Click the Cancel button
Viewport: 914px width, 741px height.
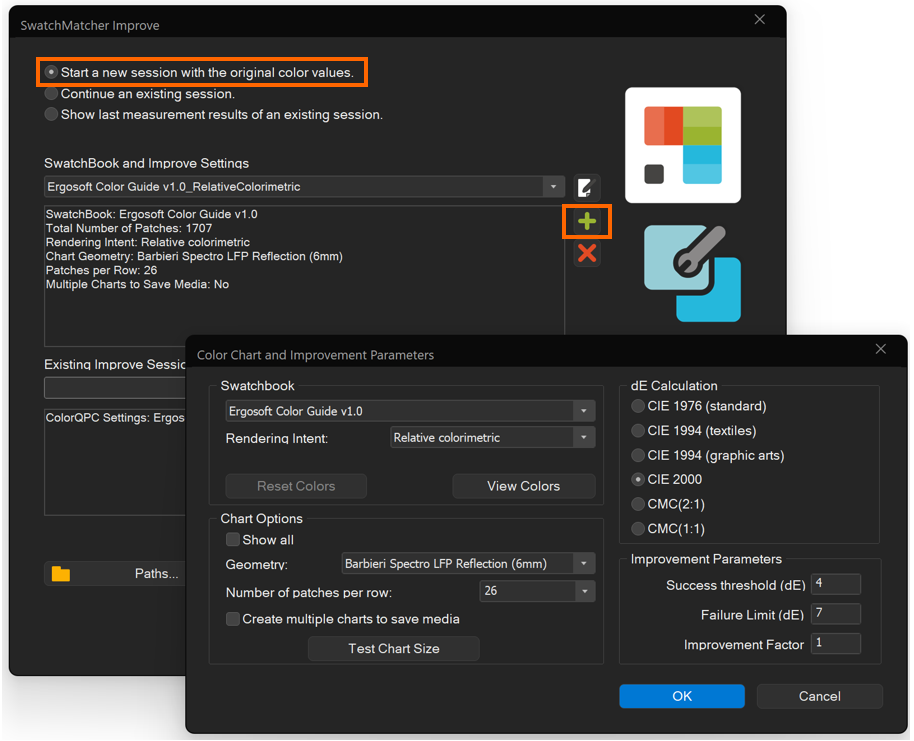click(820, 696)
